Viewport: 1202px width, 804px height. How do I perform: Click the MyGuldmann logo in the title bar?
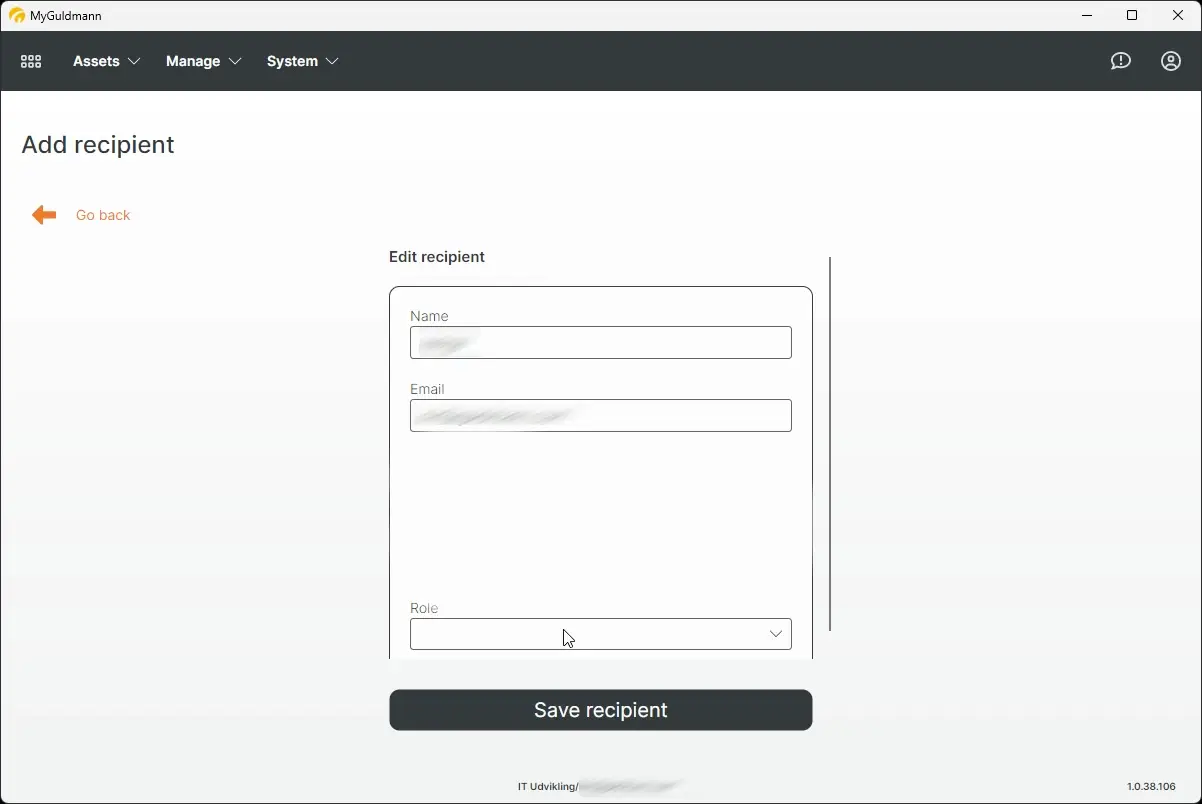16,15
